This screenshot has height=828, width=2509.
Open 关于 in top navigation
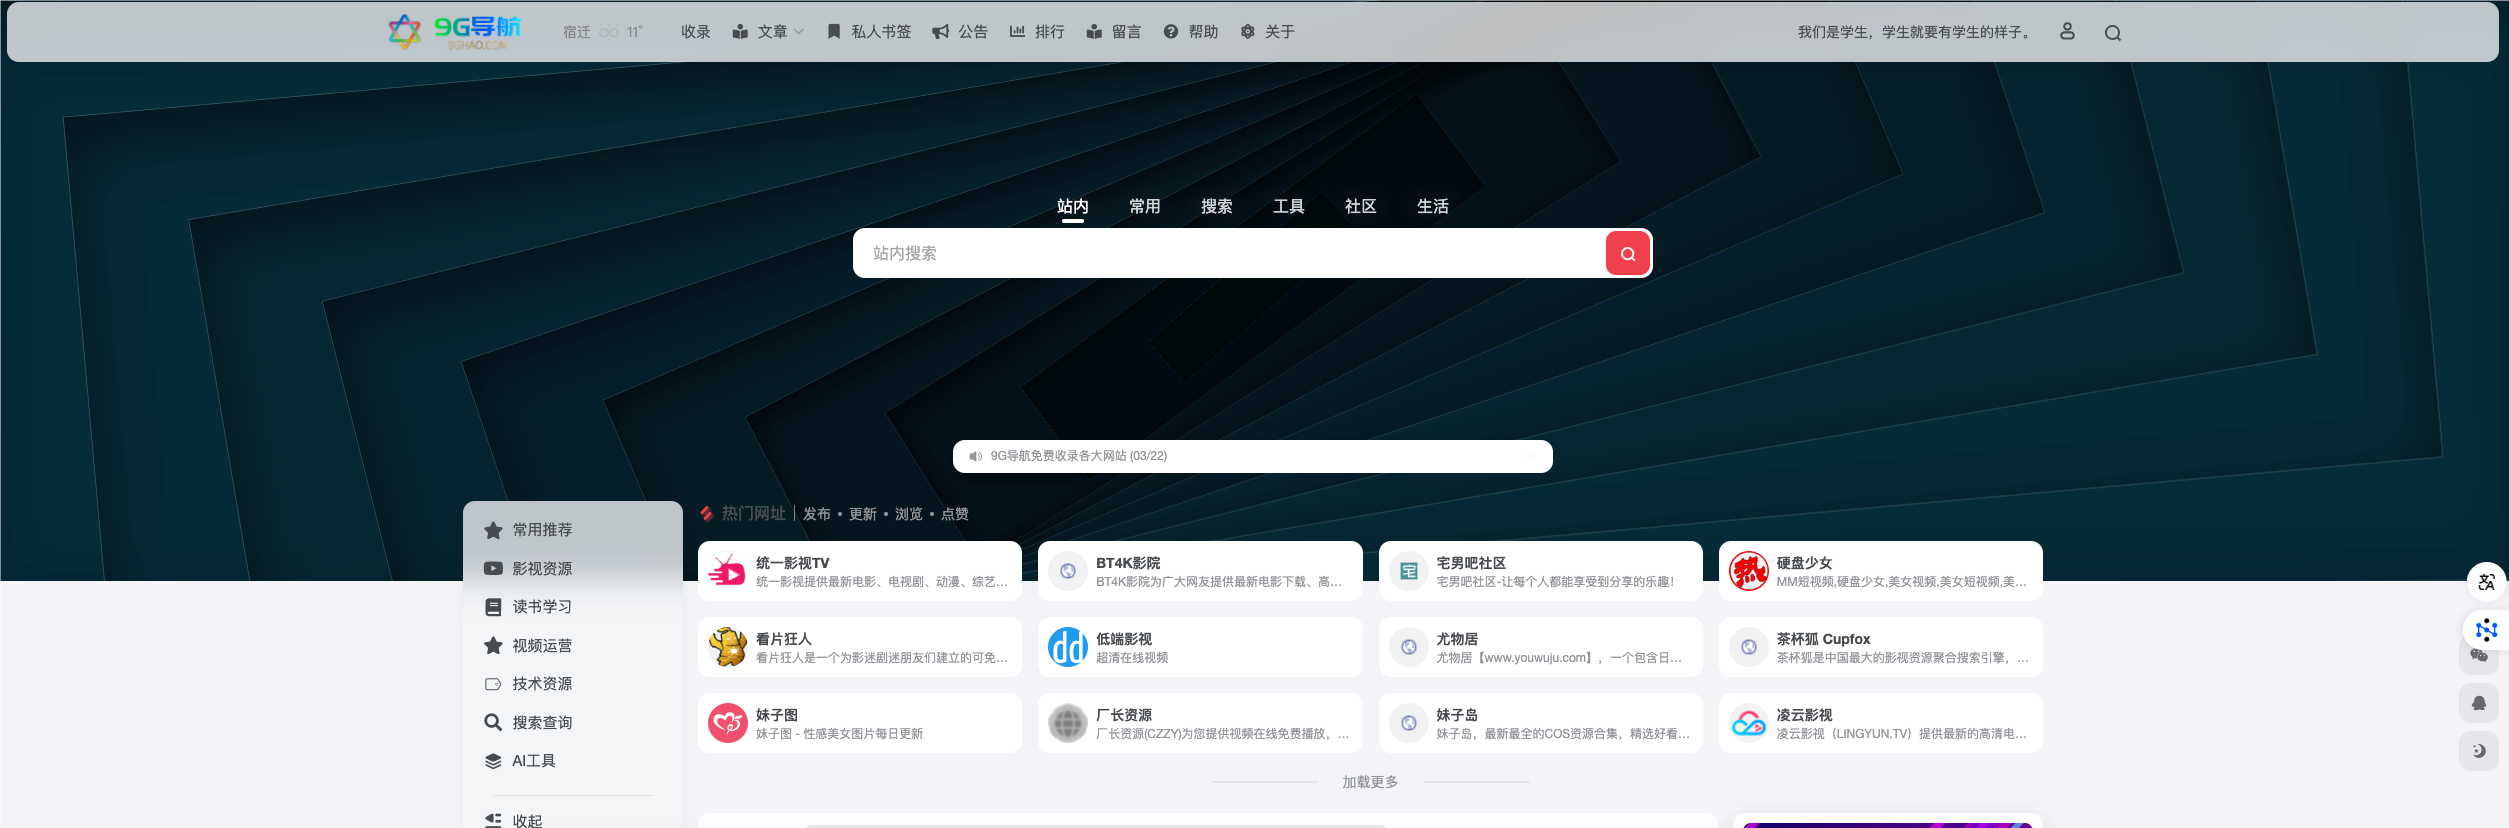click(x=1267, y=32)
